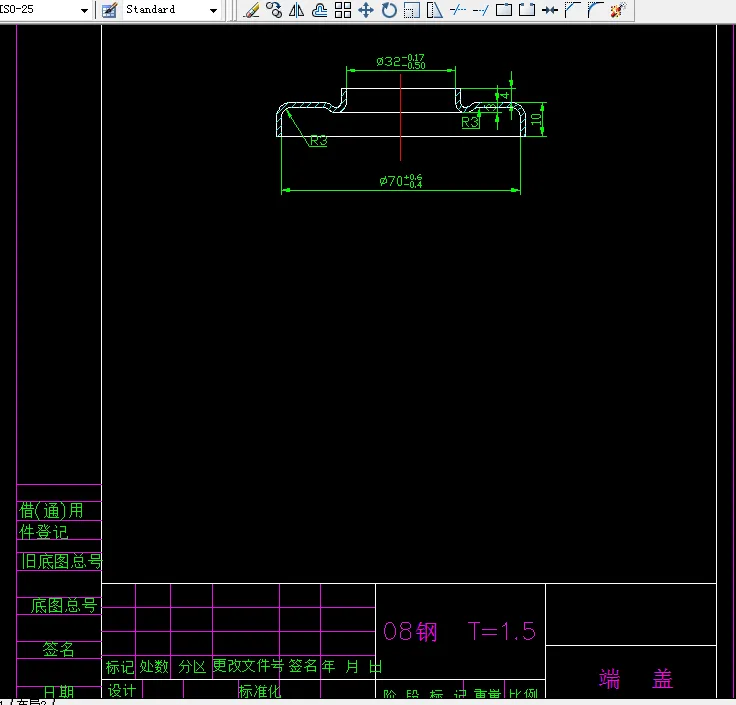
Task: Click the 更改文件号 cell
Action: click(248, 666)
